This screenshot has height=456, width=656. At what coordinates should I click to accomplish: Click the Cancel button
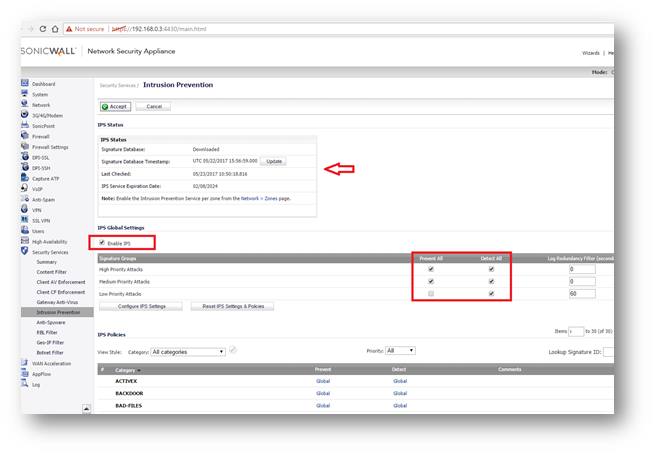tap(154, 107)
